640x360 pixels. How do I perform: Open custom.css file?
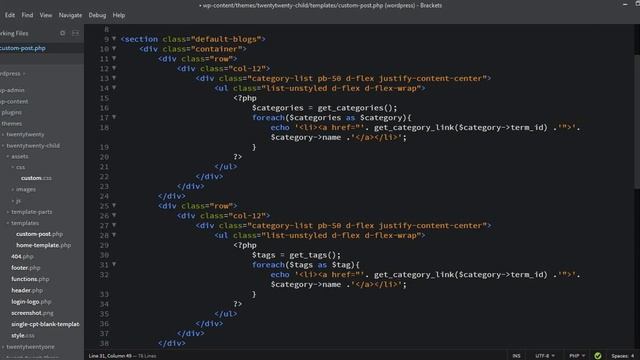pos(36,178)
